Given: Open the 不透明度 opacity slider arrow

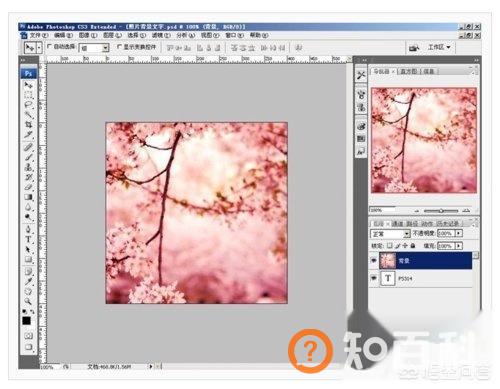Looking at the screenshot, I should 459,233.
